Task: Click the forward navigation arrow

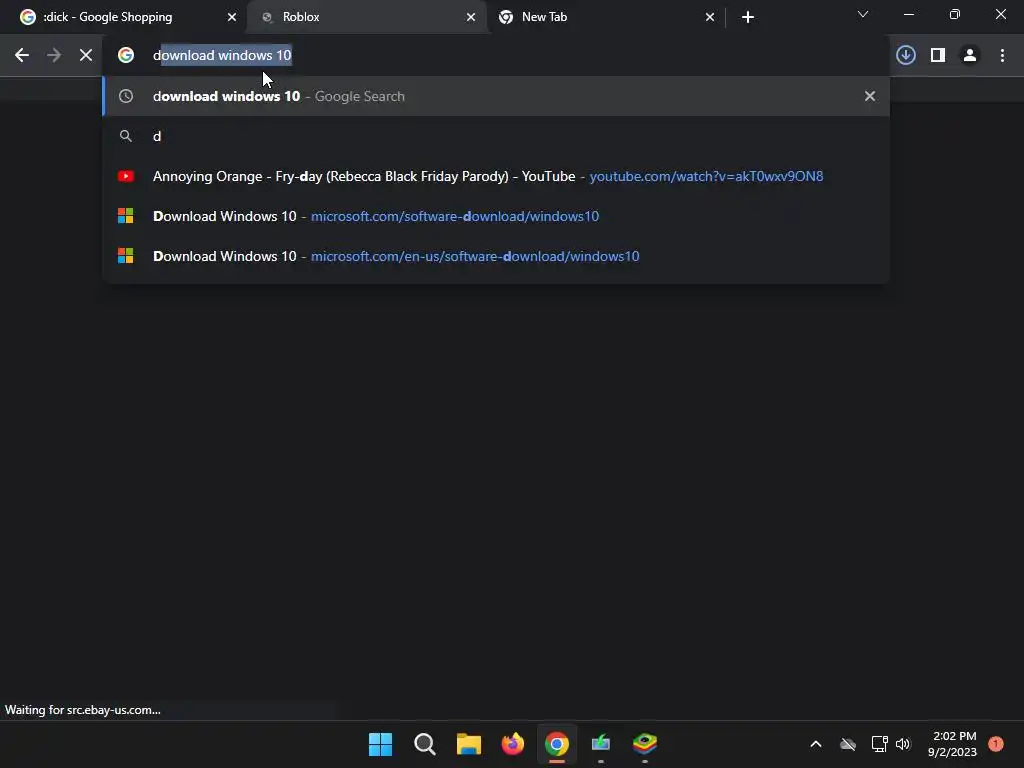Action: point(54,56)
